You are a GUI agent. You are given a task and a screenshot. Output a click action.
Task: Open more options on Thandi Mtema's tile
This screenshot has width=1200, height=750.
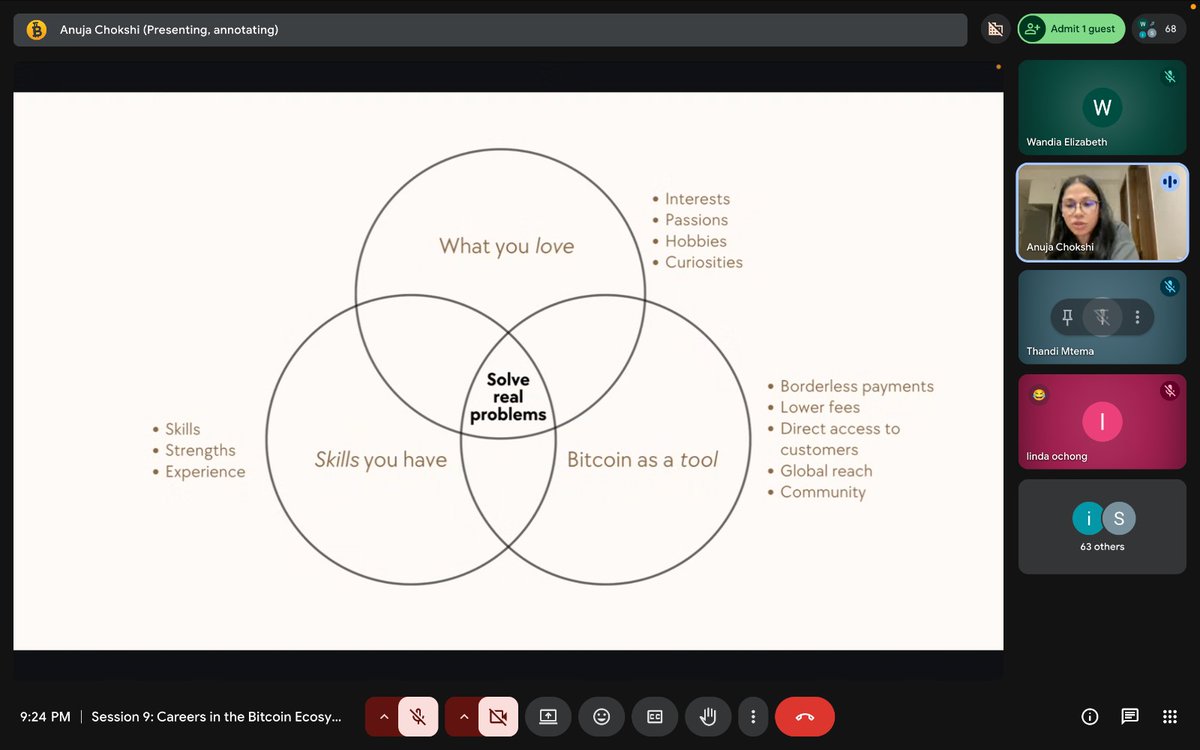pyautogui.click(x=1137, y=317)
